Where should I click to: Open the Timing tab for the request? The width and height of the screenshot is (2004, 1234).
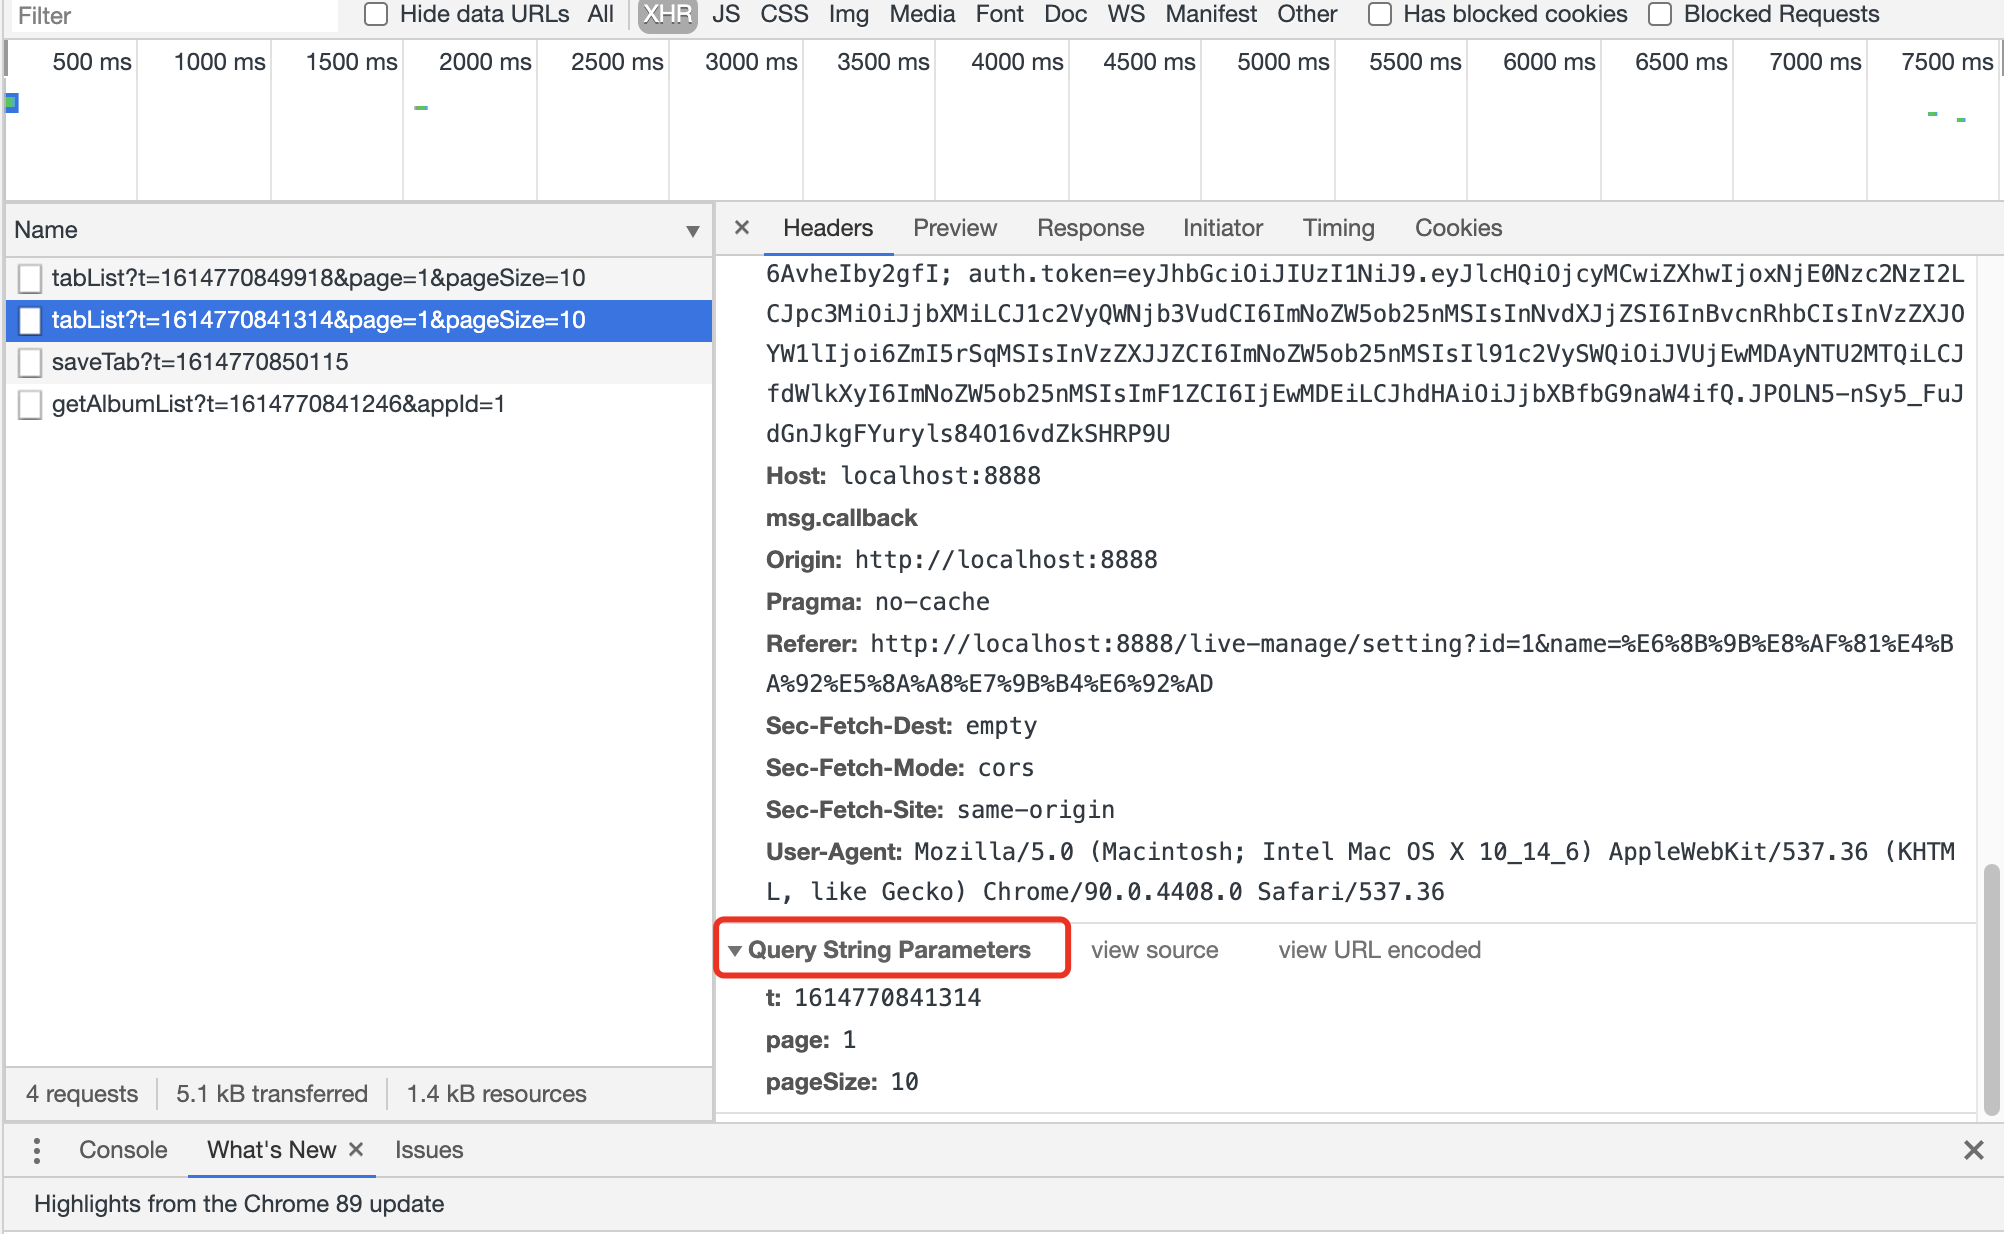point(1338,228)
